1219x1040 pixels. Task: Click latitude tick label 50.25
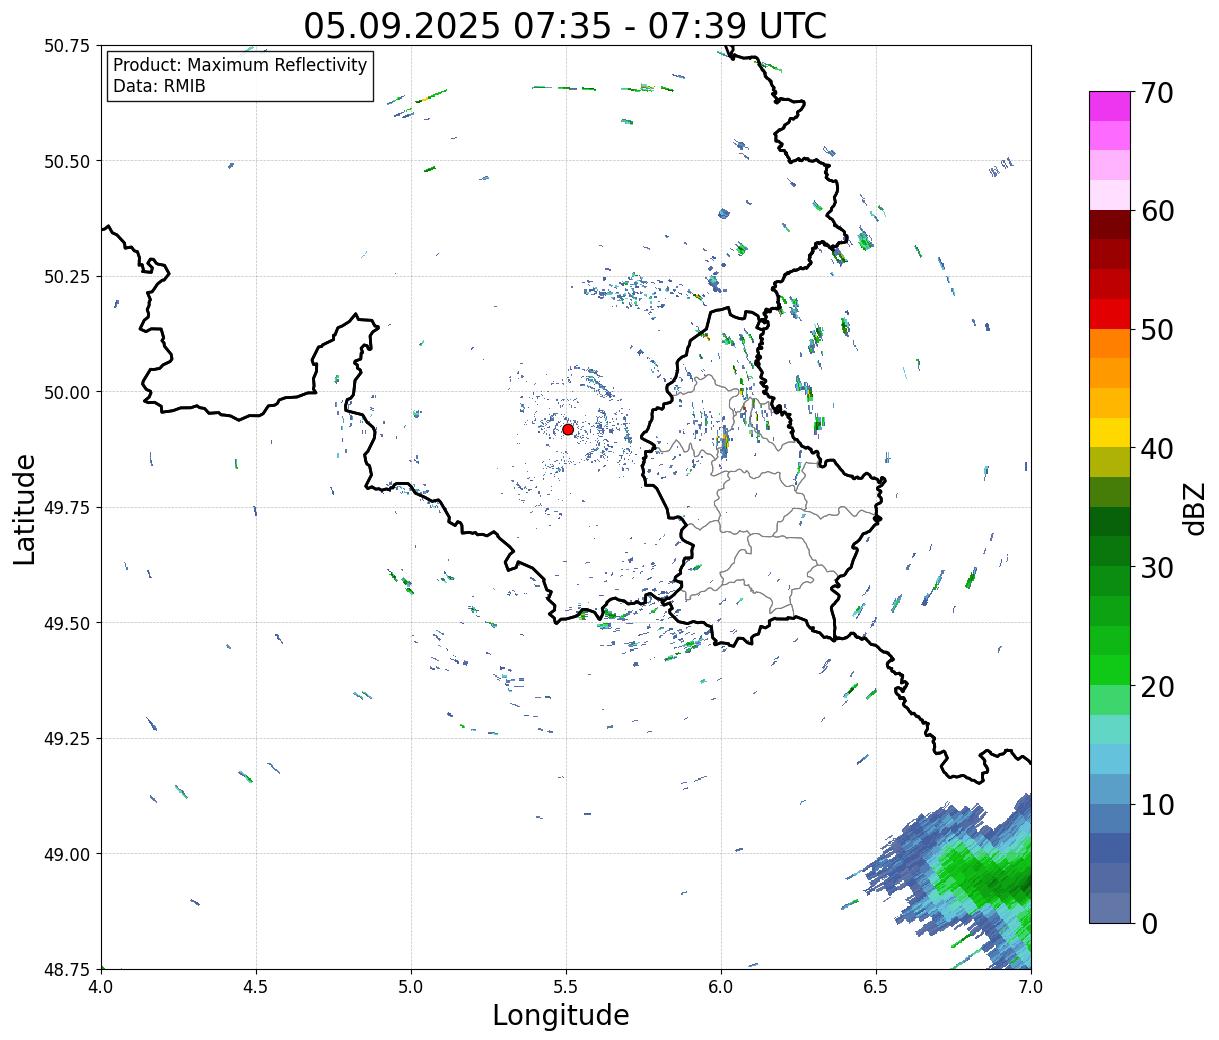point(67,277)
